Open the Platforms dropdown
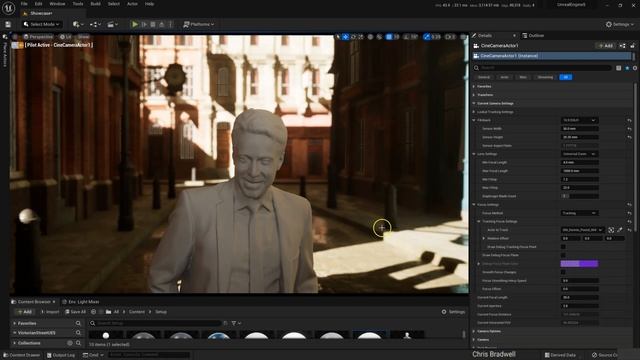 click(x=198, y=24)
